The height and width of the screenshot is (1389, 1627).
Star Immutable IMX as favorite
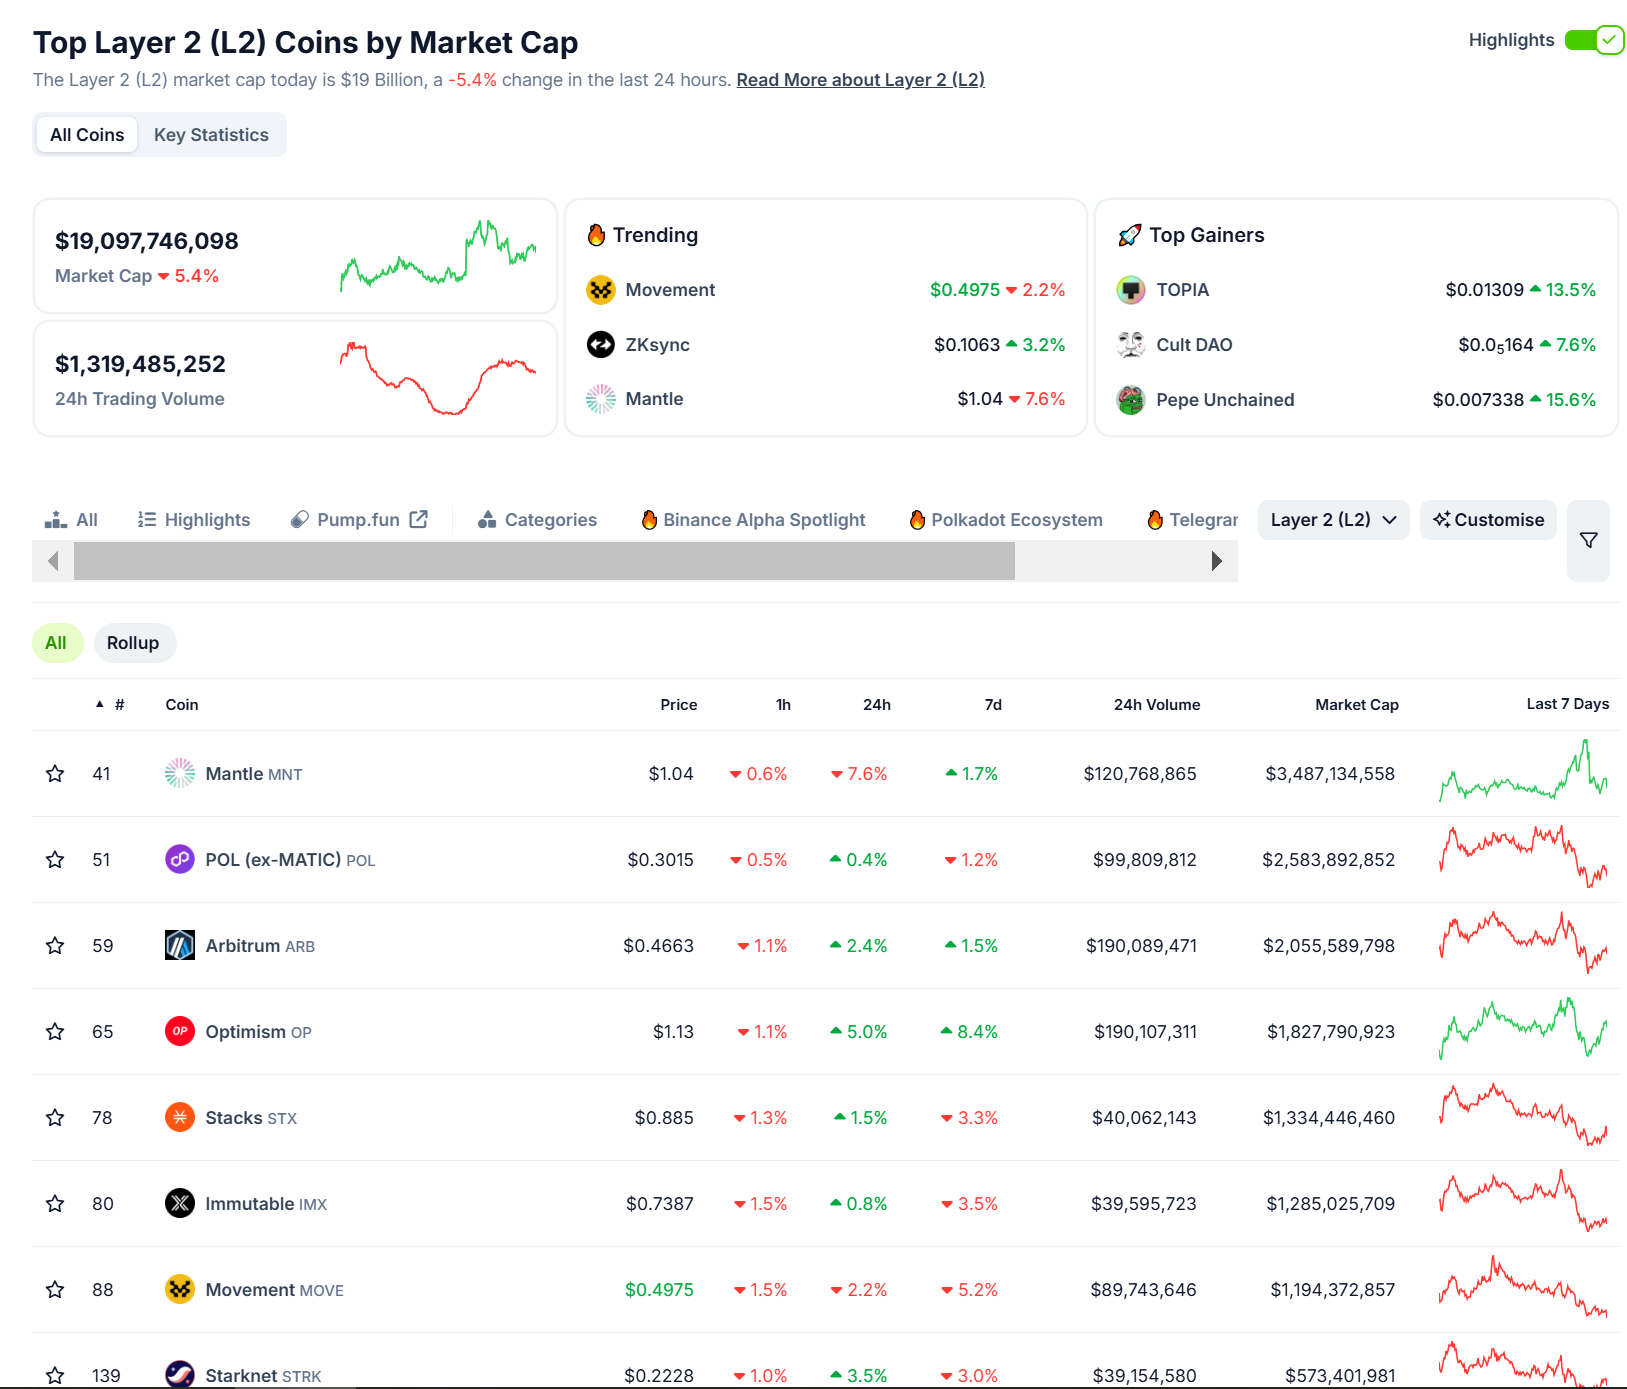click(55, 1204)
